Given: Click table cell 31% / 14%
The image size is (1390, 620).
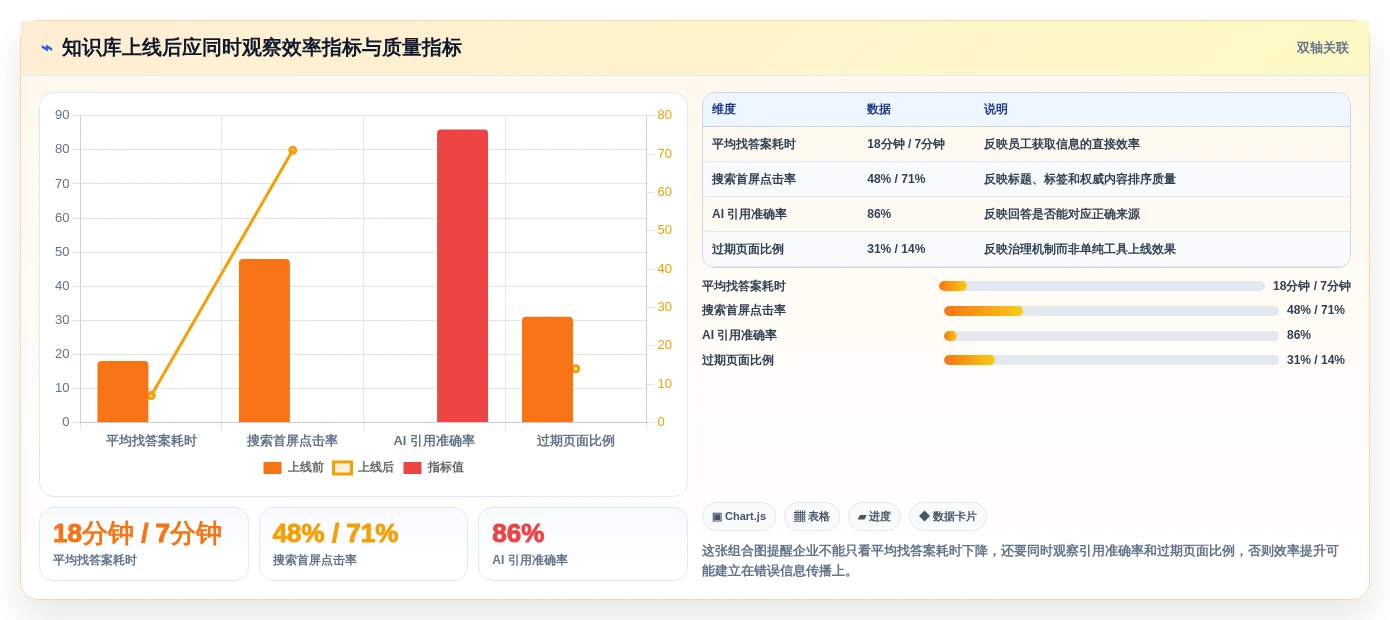Looking at the screenshot, I should [896, 249].
